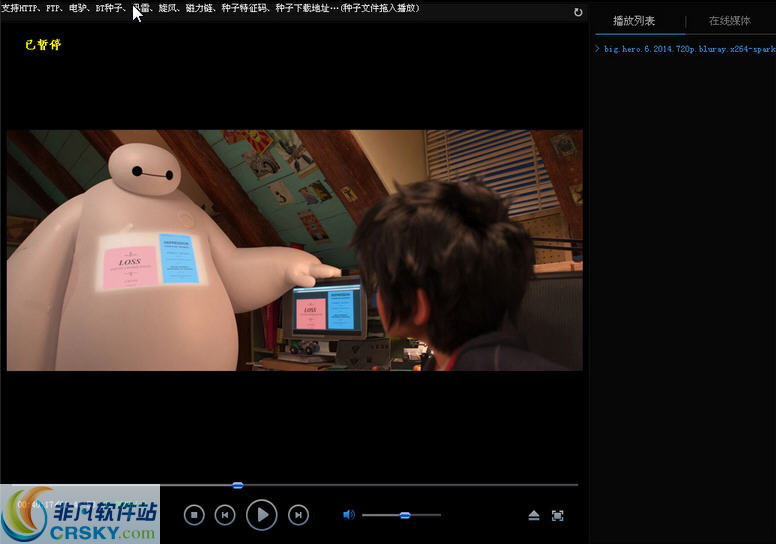This screenshot has width=776, height=544.
Task: Click the supported formats title text
Action: point(210,8)
